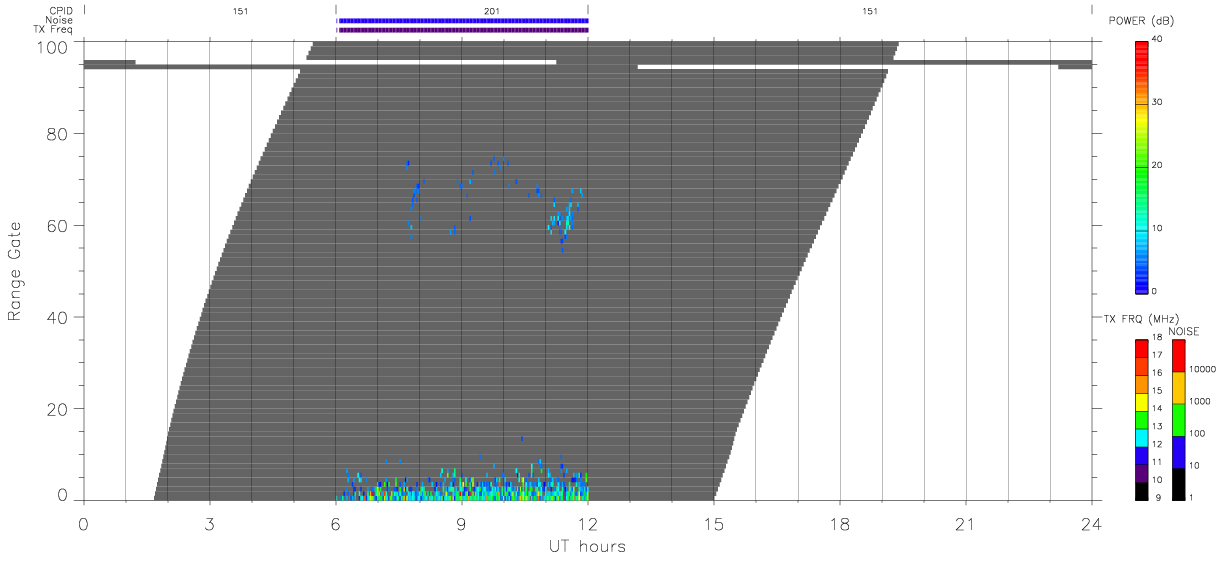The width and height of the screenshot is (1228, 567).
Task: Click the green segment of NOISE scale
Action: [1179, 420]
